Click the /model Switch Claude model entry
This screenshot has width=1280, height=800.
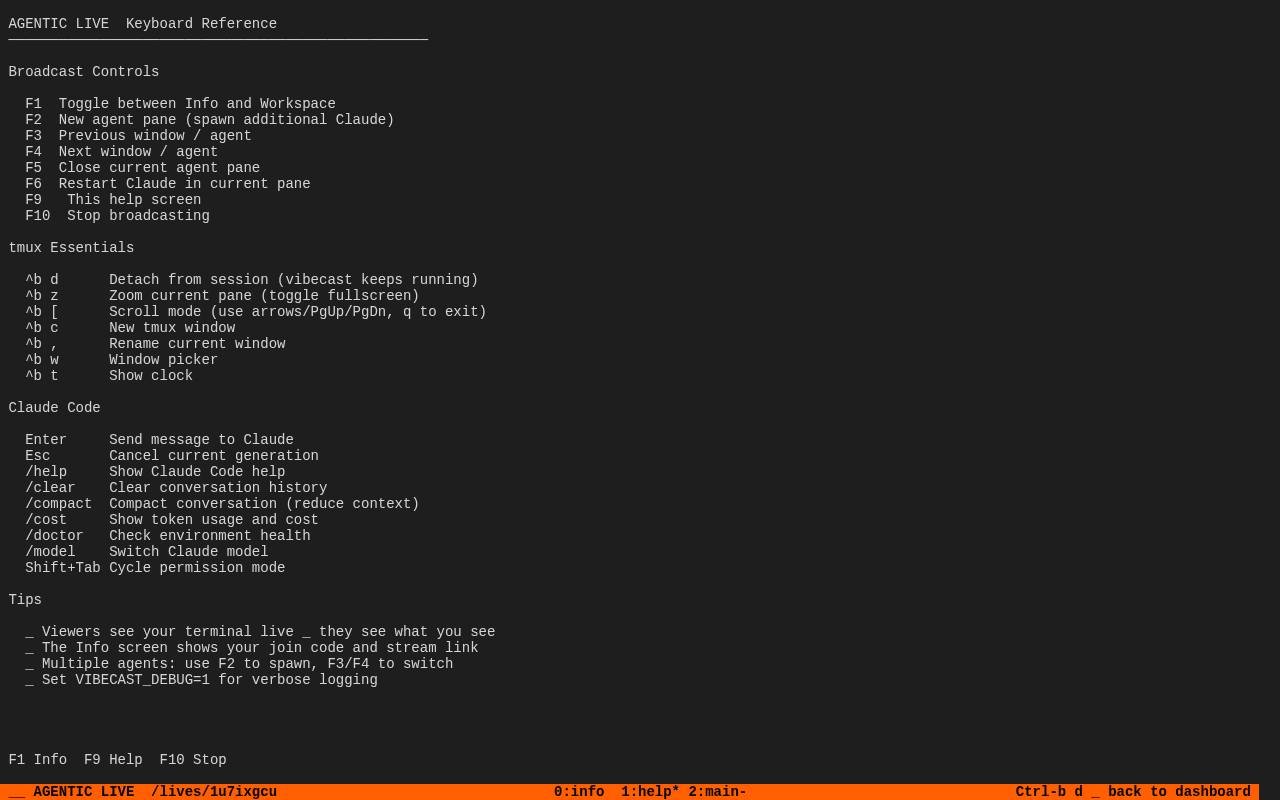pos(147,552)
